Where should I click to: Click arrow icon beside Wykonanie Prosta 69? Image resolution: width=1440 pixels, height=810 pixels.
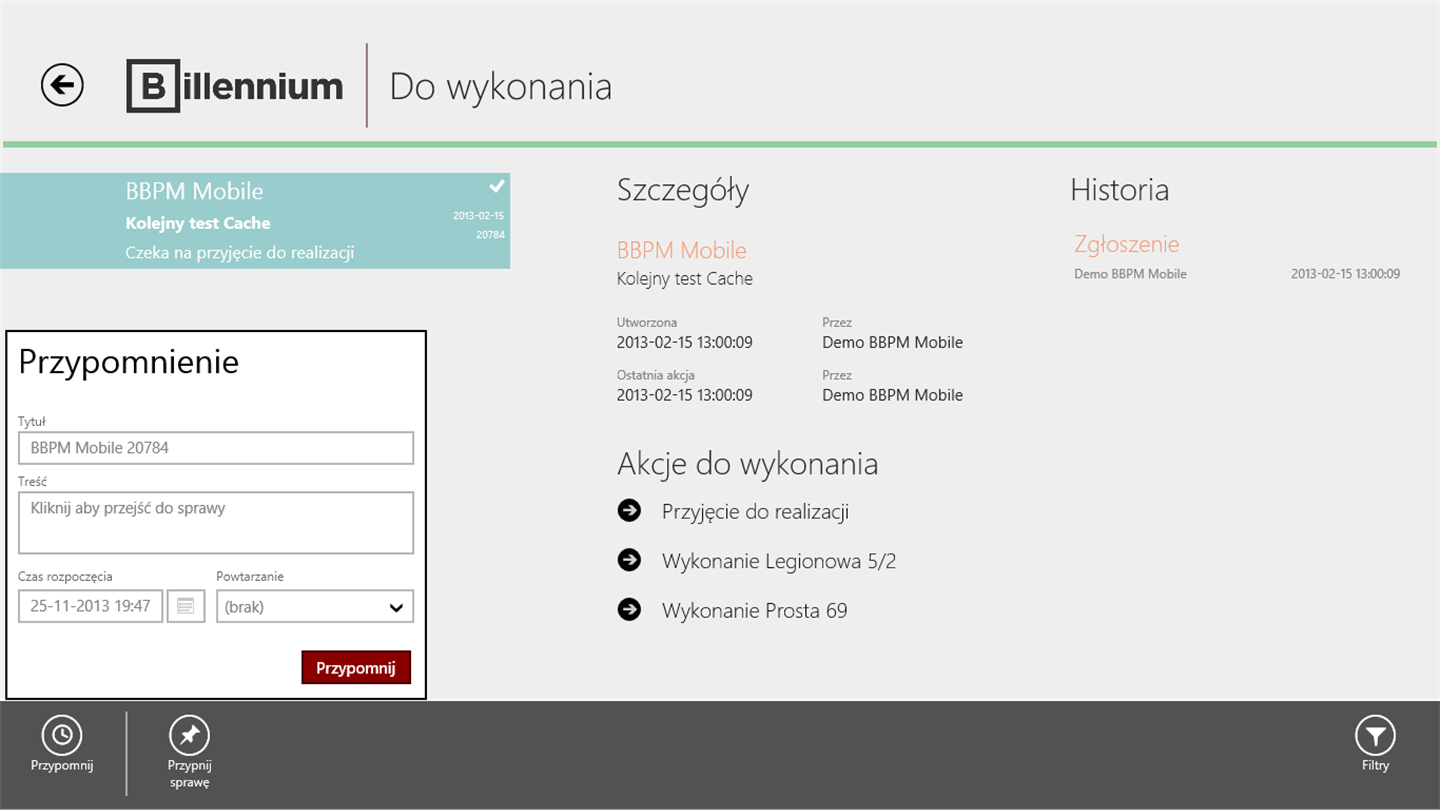pos(629,609)
